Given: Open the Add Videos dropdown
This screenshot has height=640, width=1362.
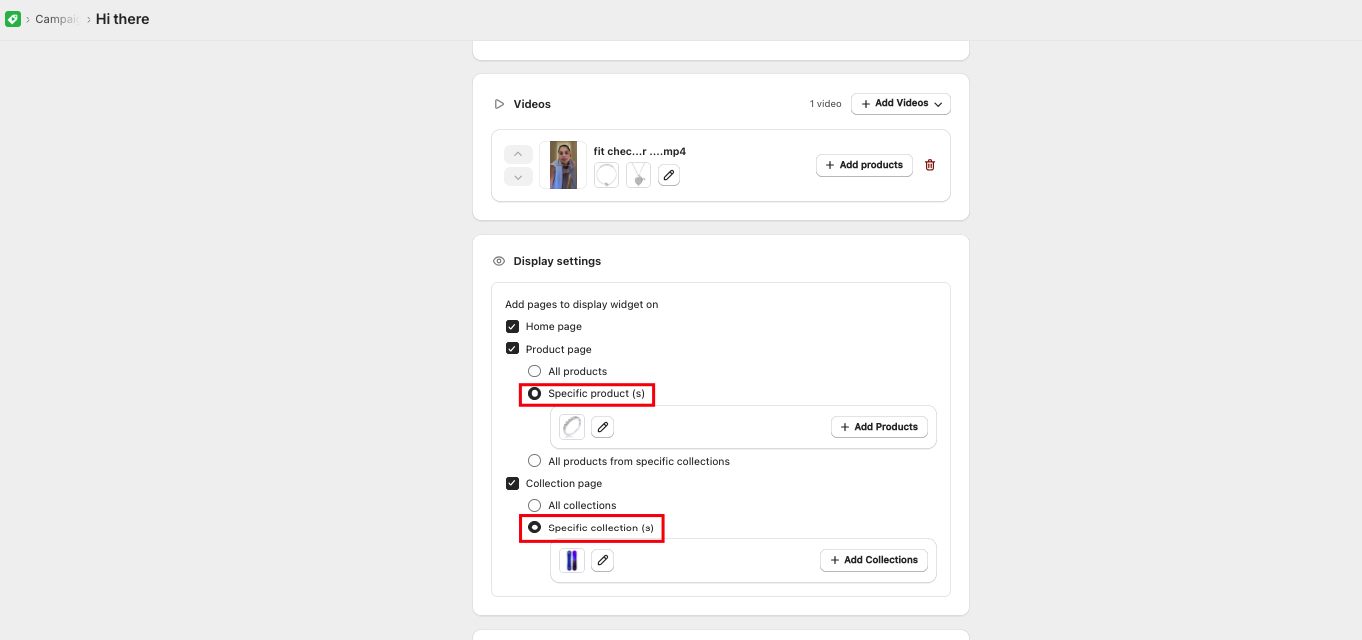Looking at the screenshot, I should (x=900, y=104).
